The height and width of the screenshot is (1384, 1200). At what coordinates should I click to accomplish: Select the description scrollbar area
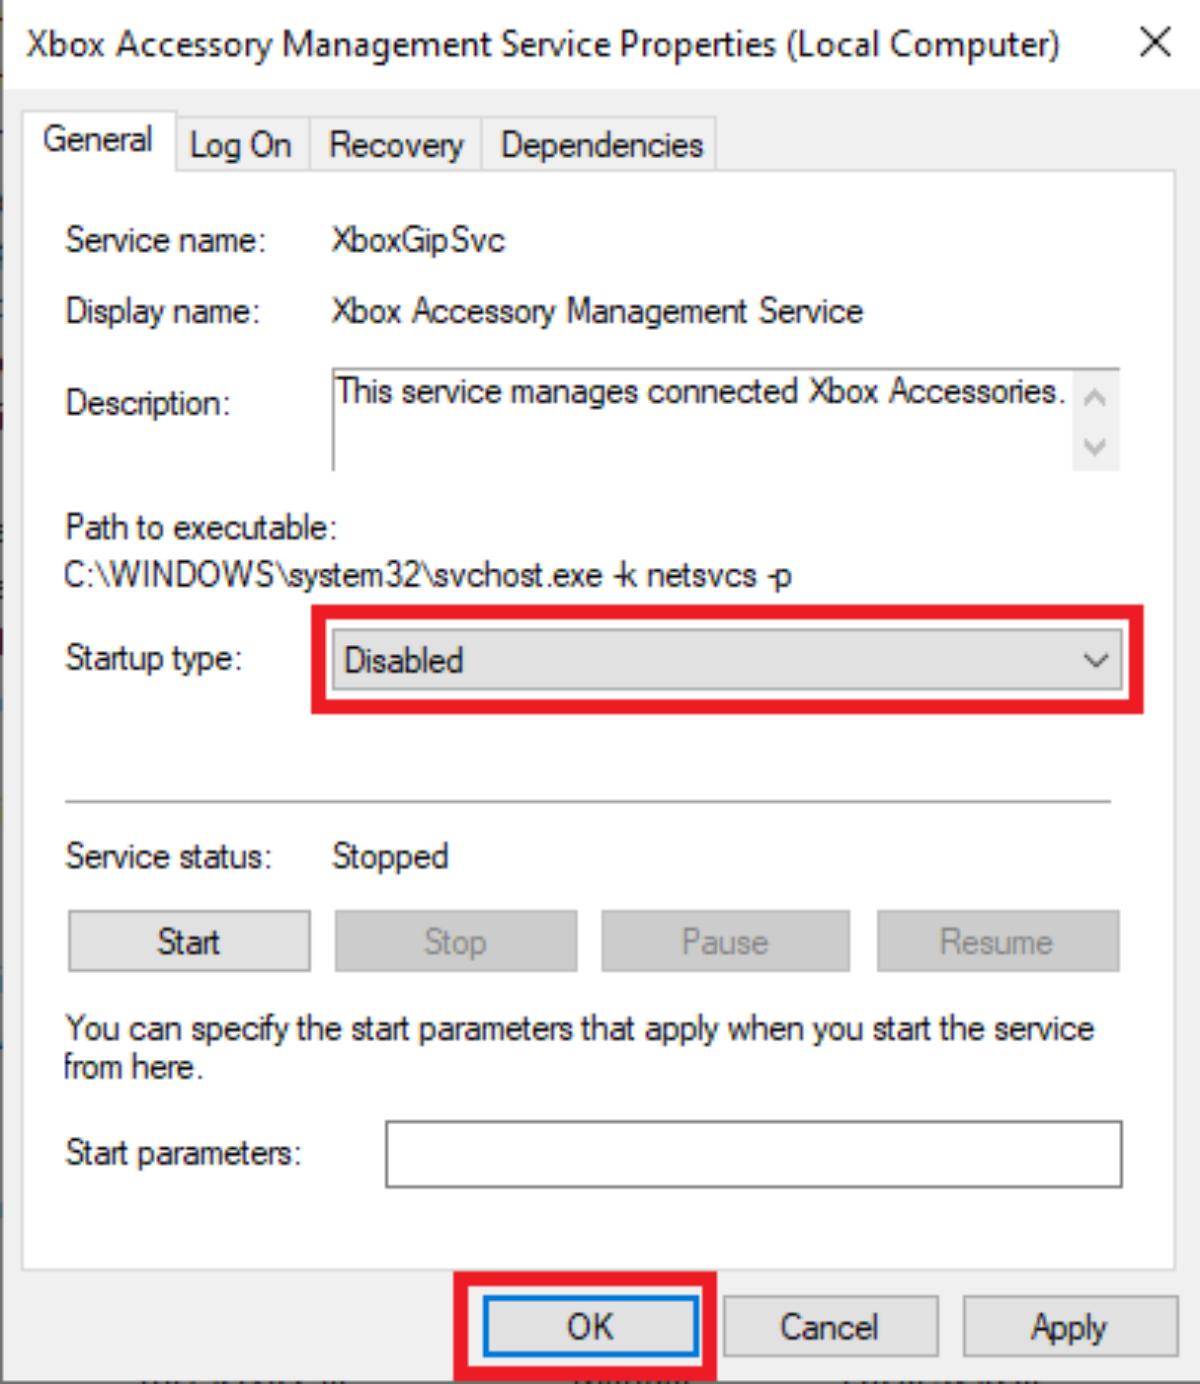click(x=1094, y=418)
